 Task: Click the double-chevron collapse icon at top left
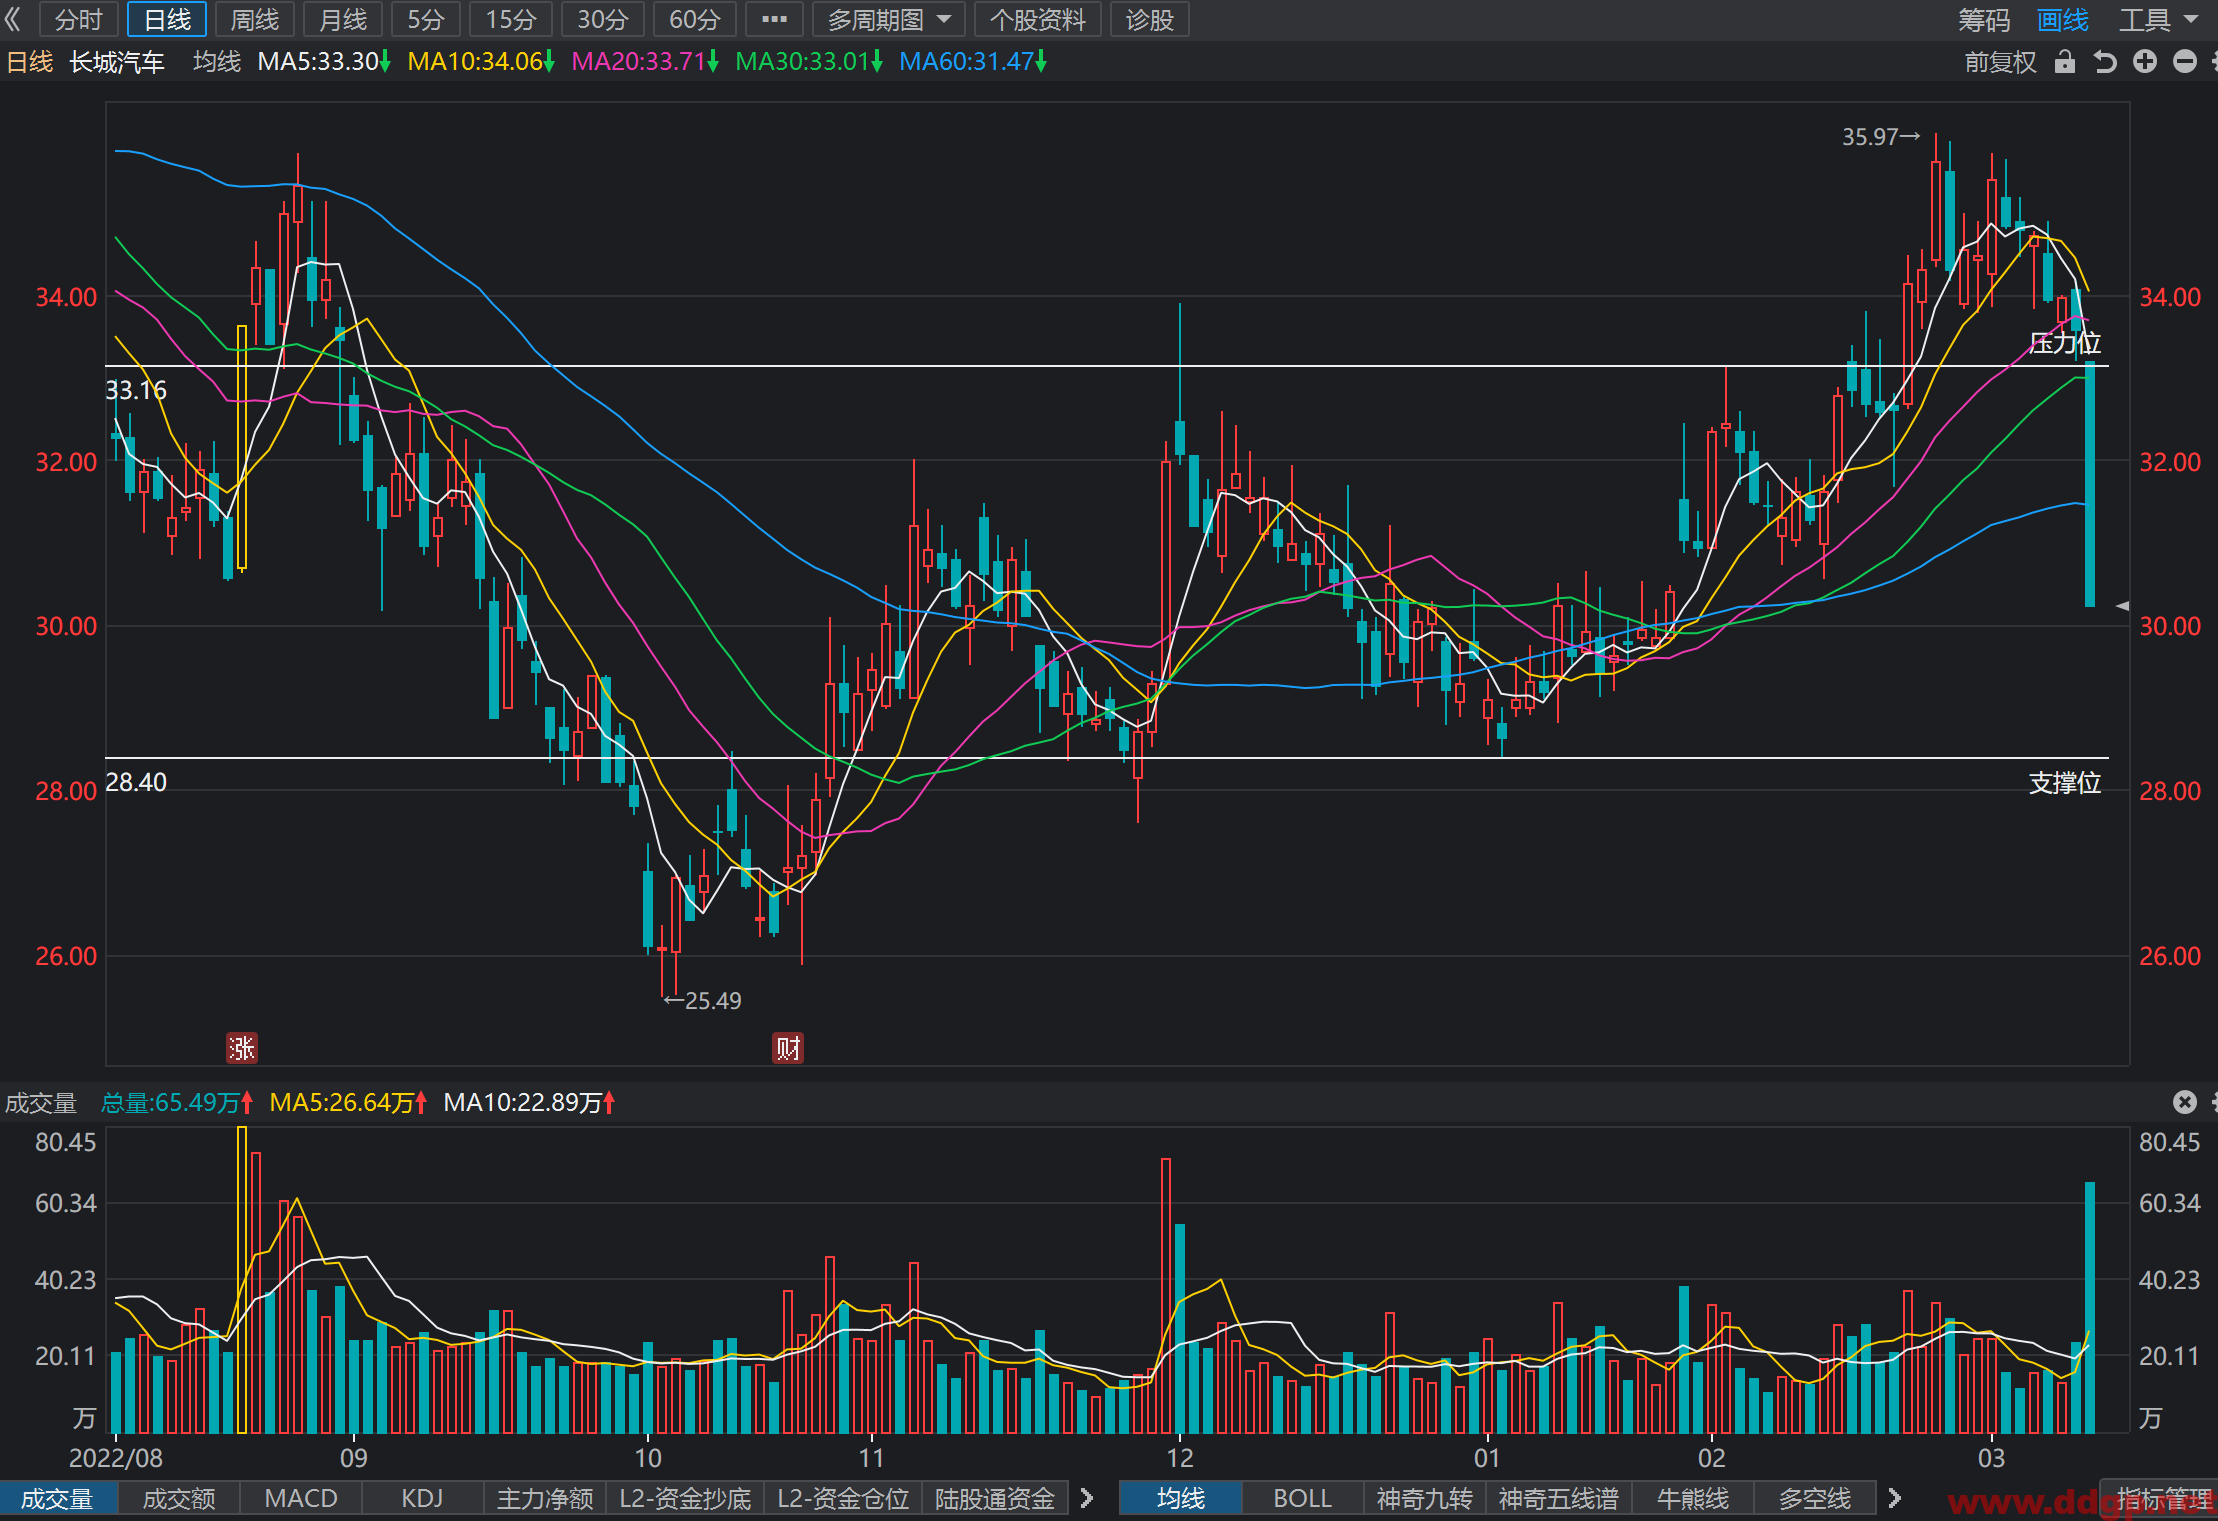(13, 19)
